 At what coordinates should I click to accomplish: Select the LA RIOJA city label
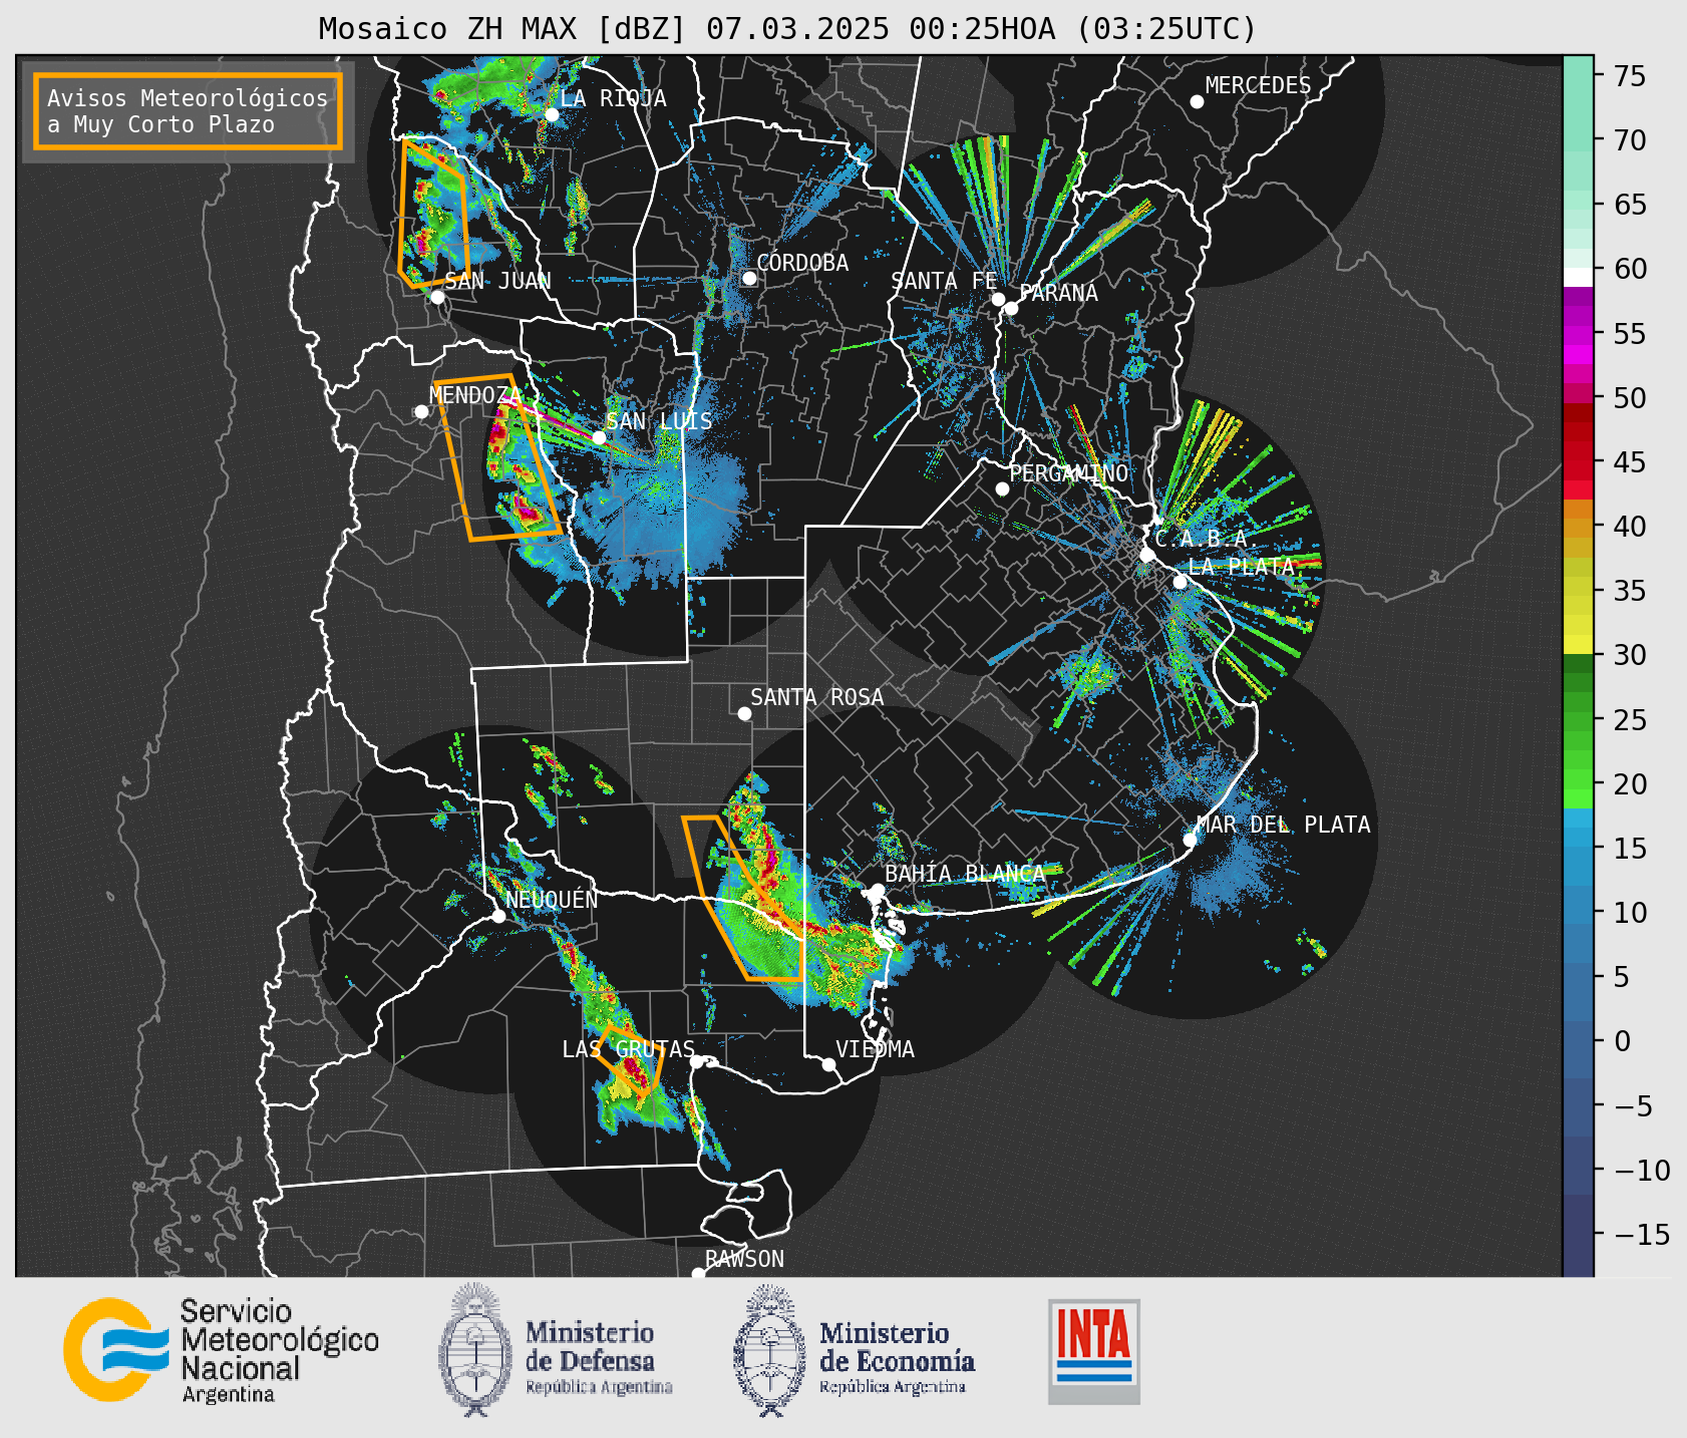pyautogui.click(x=613, y=98)
